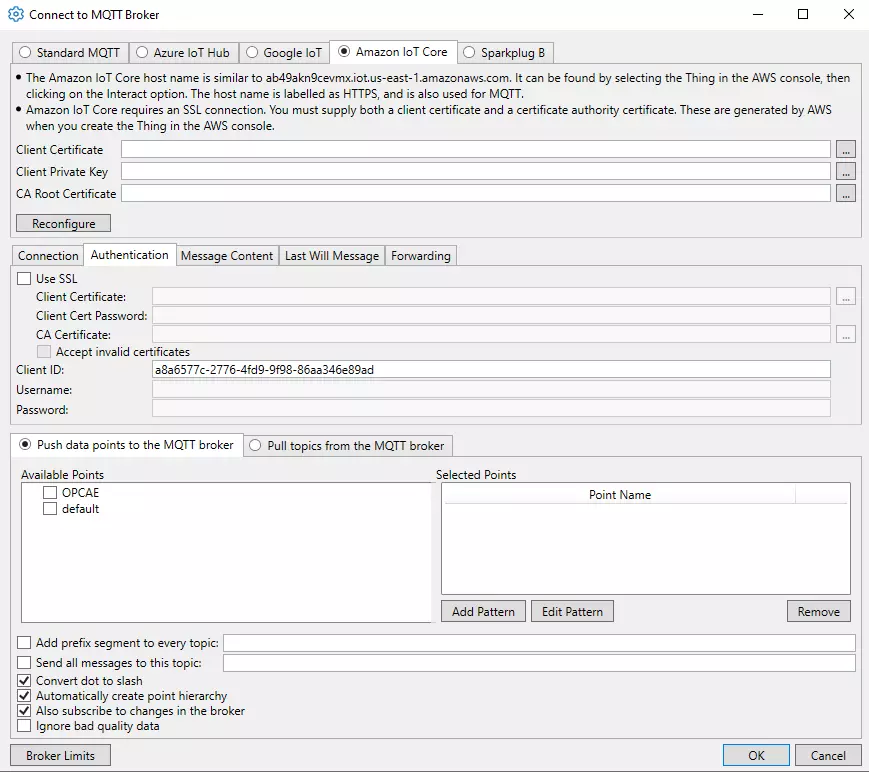The height and width of the screenshot is (772, 869).
Task: Open the Forwarding tab
Action: click(x=421, y=255)
